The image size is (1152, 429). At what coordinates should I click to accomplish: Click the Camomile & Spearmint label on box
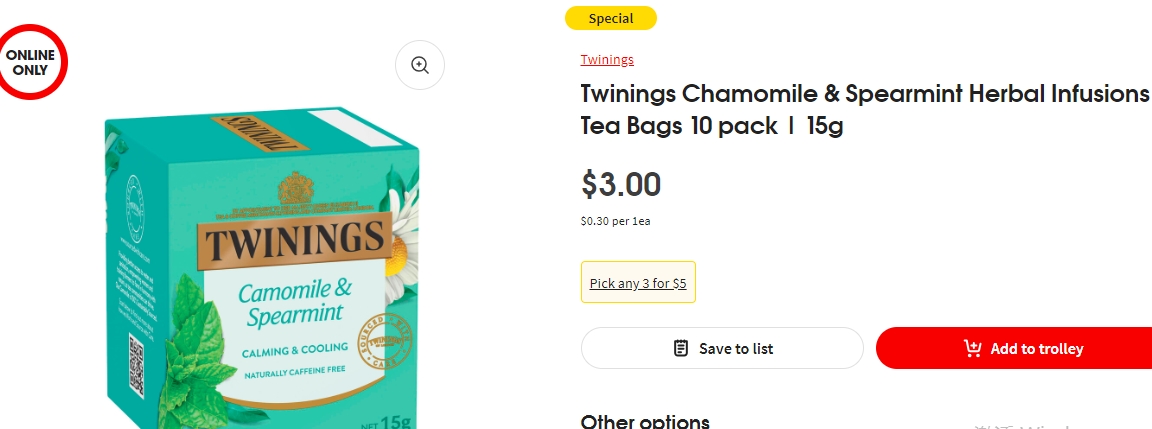tap(294, 302)
